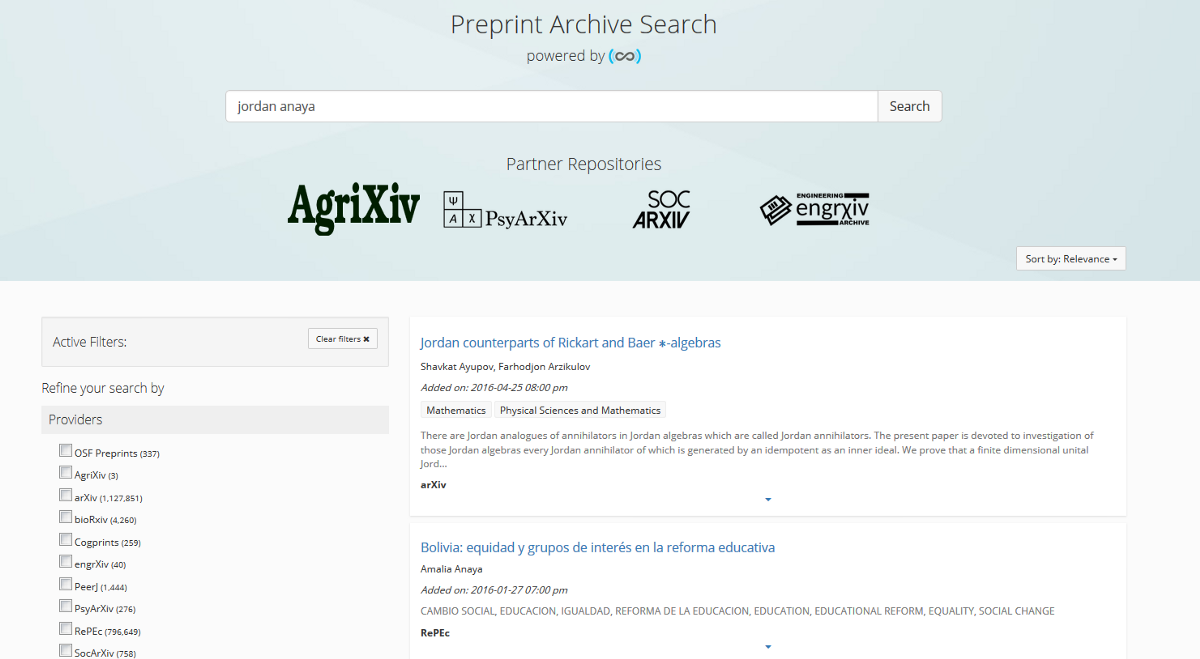1200x659 pixels.
Task: Open 'Bolivia: equidad y grupos de interés' result
Action: (x=598, y=548)
